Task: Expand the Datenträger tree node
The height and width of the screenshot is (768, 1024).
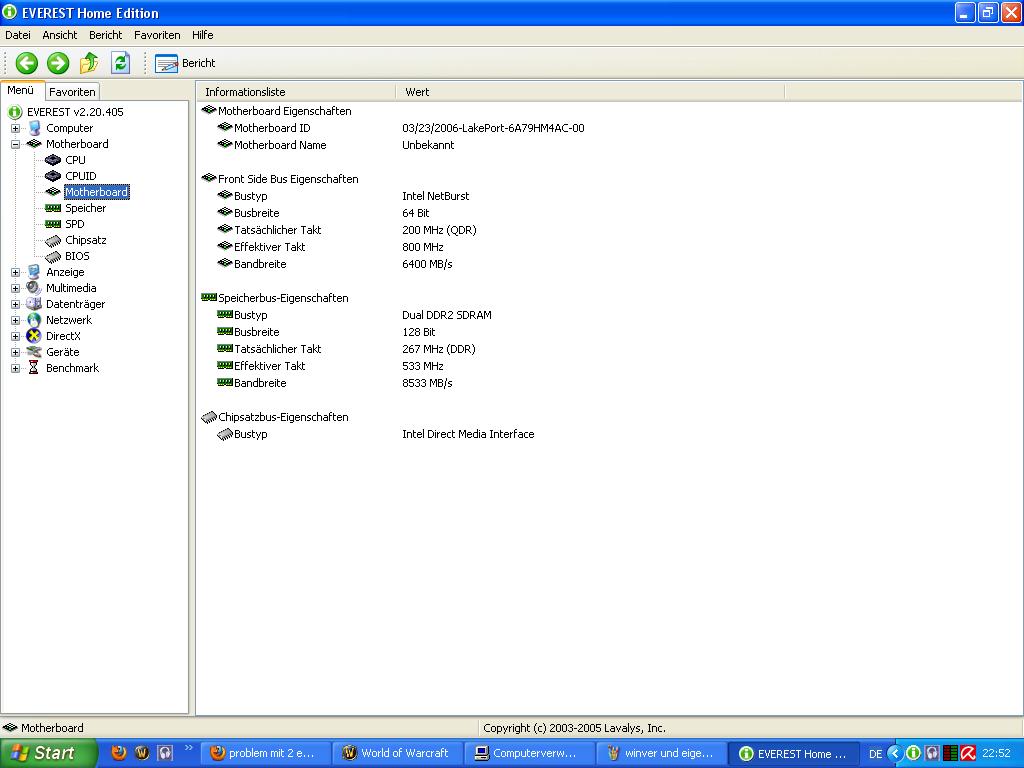Action: point(16,304)
